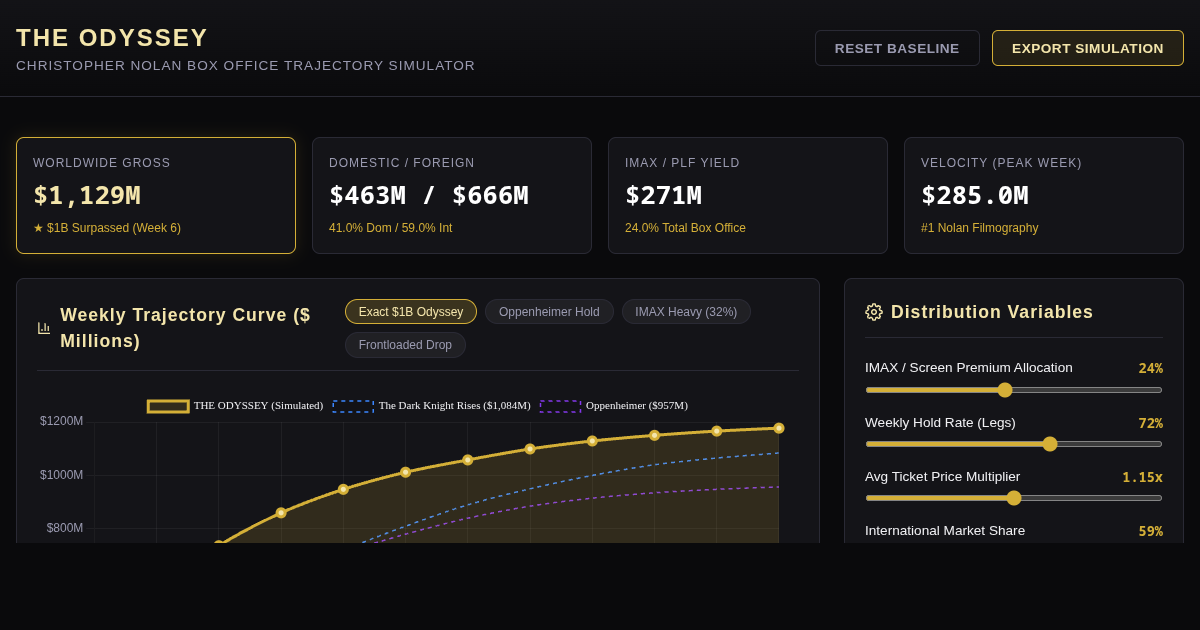Viewport: 1200px width, 630px height.
Task: Open the IMAX / PLF Yield card
Action: [x=748, y=196]
